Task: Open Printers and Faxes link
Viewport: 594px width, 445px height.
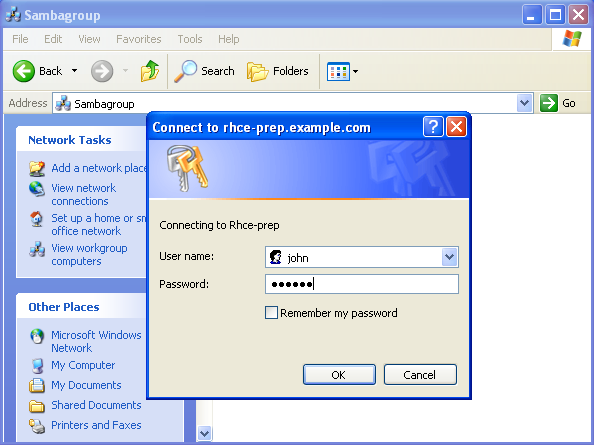Action: tap(96, 425)
